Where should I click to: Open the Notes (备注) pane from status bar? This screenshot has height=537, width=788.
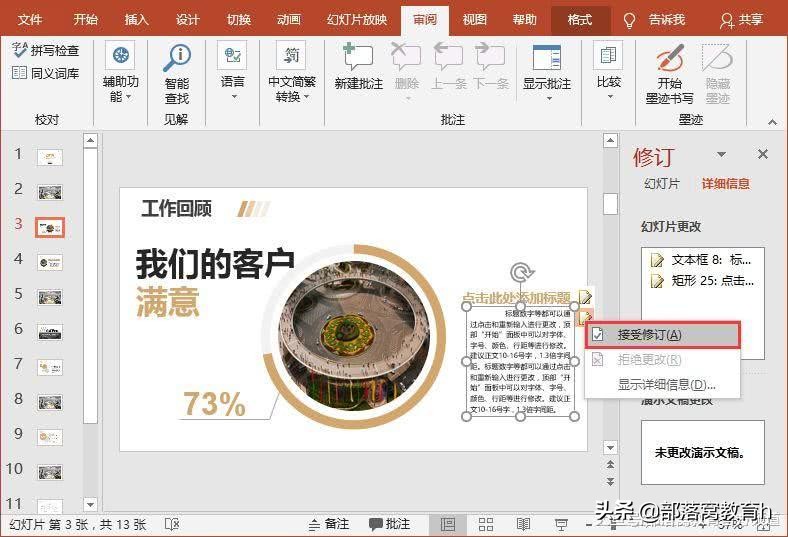pos(329,524)
